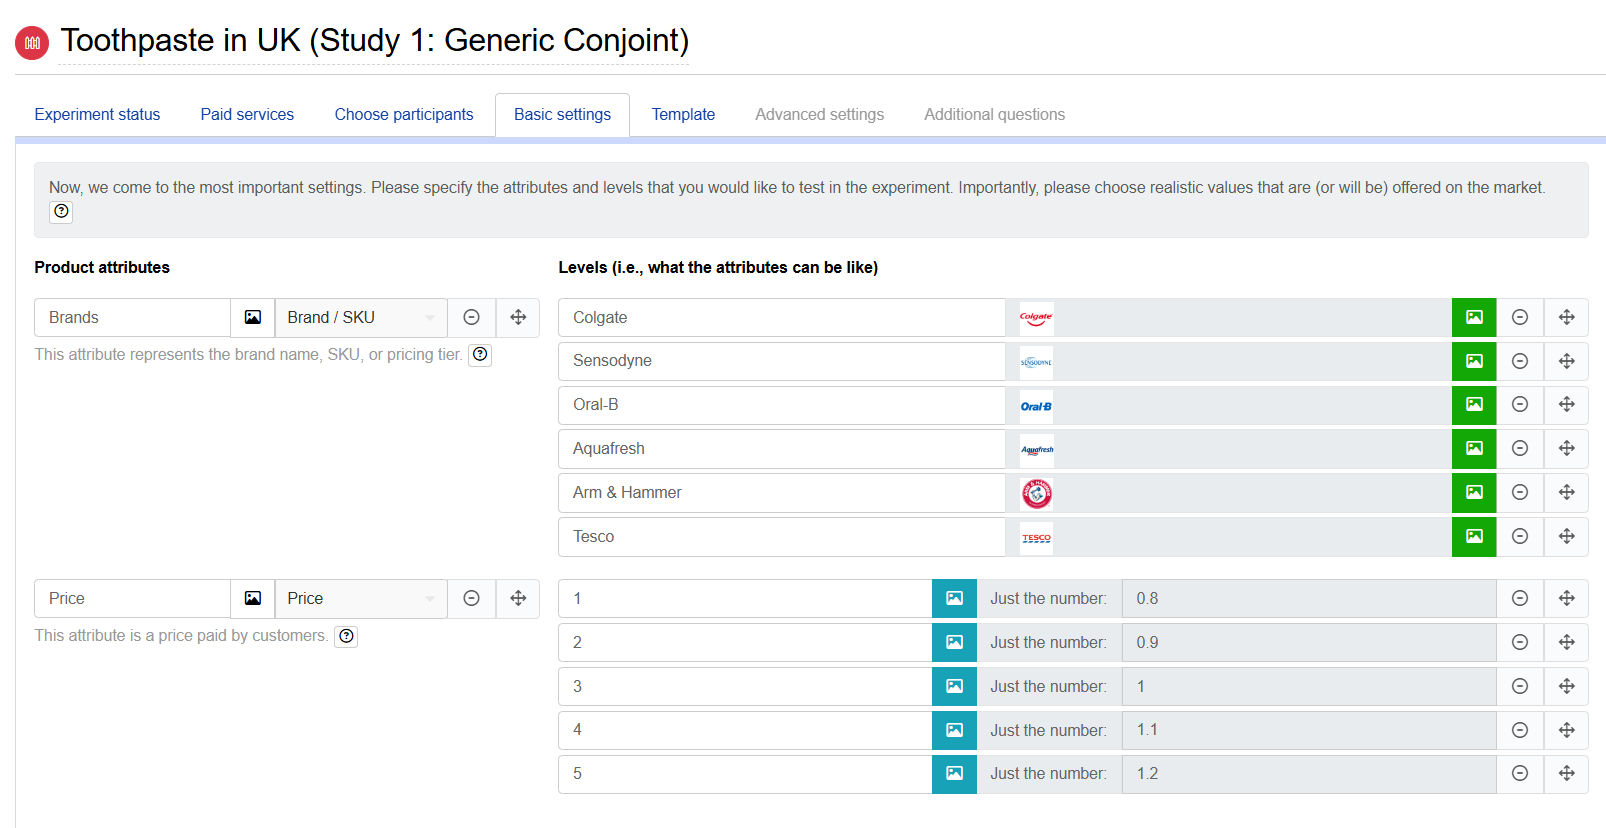Edit the Colgate level name field
Viewport: 1606px width, 828px height.
pyautogui.click(x=782, y=317)
